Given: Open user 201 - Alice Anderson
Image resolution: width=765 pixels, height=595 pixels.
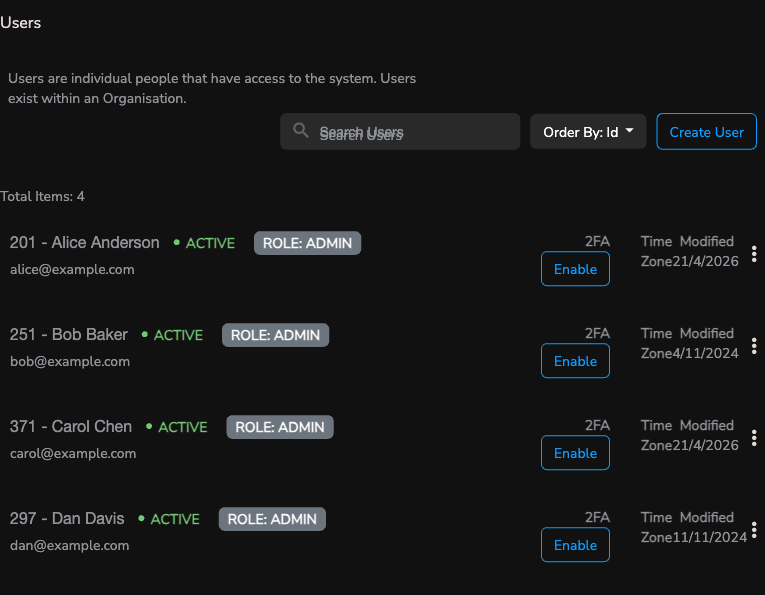Looking at the screenshot, I should (84, 243).
